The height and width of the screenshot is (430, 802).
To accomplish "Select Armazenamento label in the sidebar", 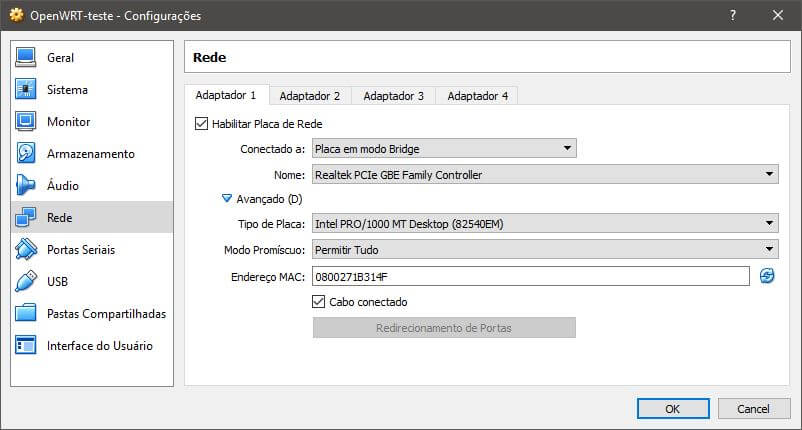I will point(91,154).
